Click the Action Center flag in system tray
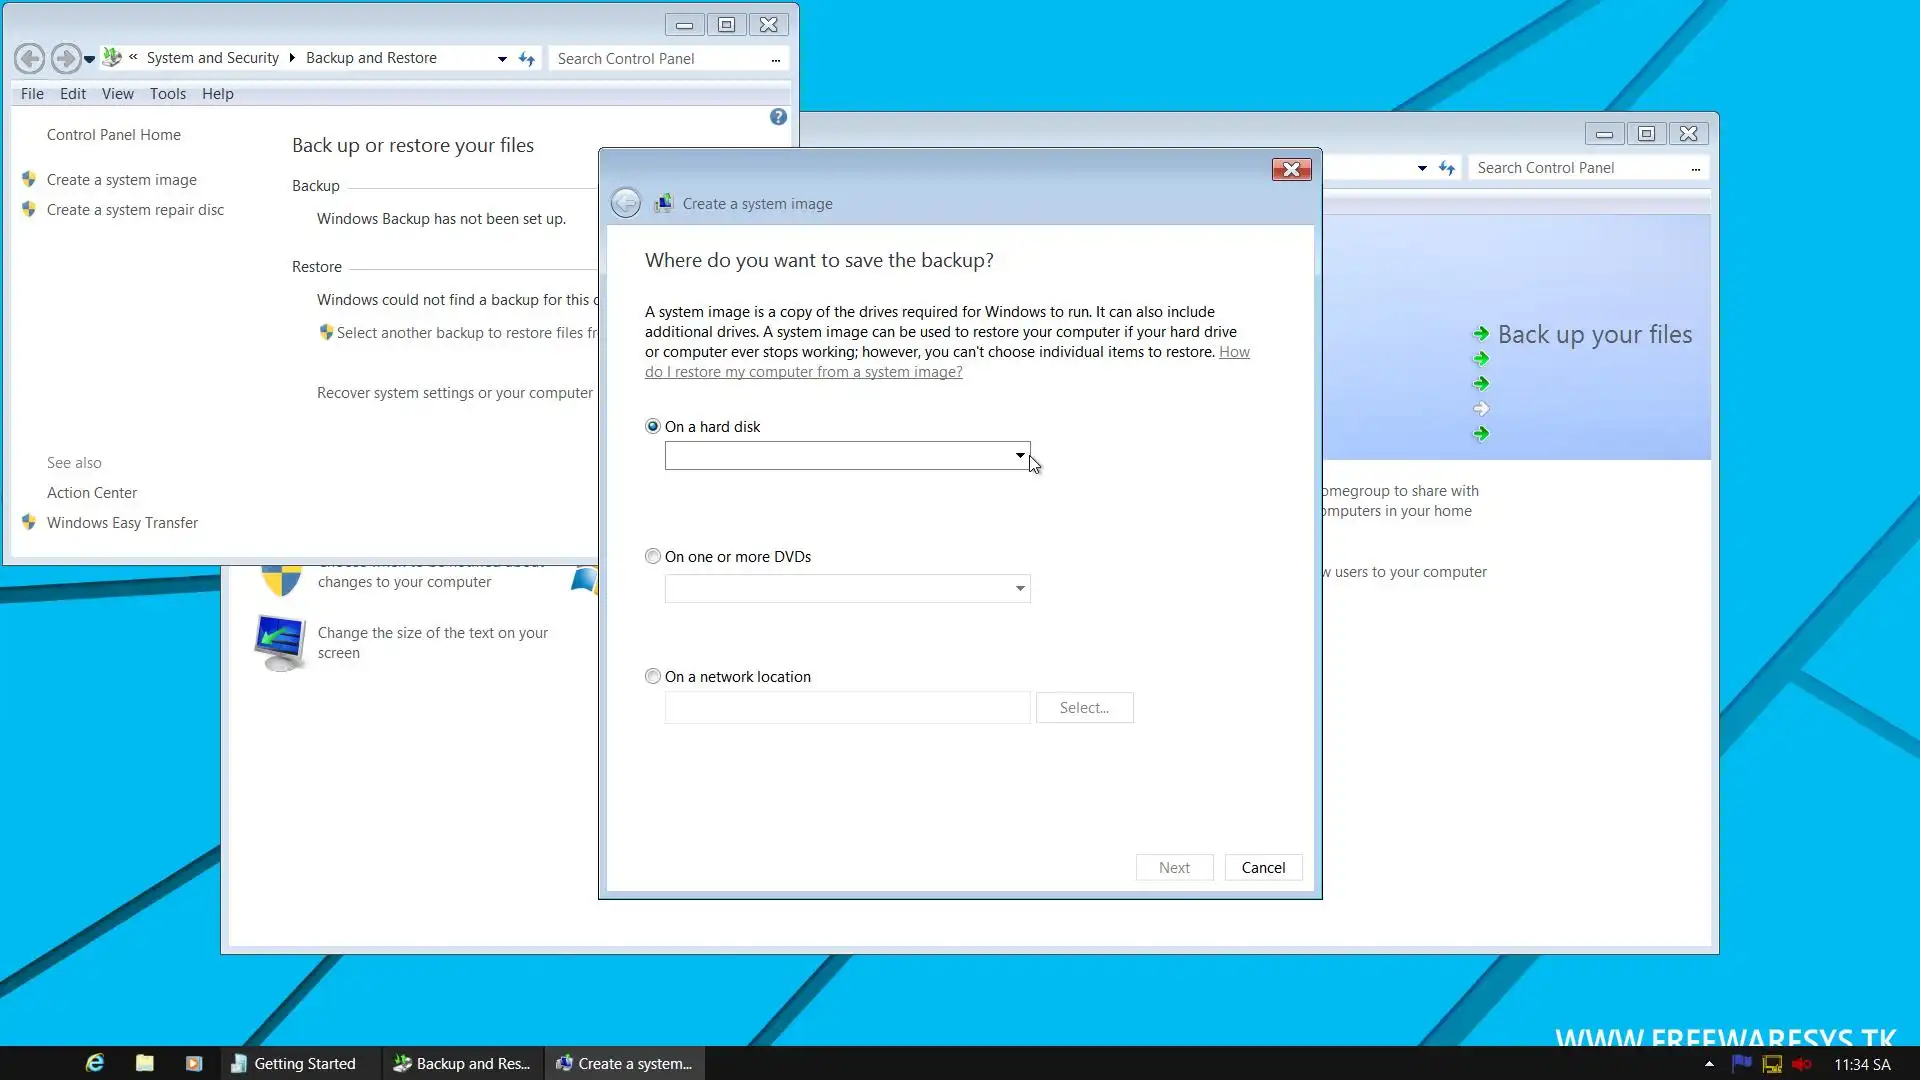The height and width of the screenshot is (1080, 1920). (x=1742, y=1063)
